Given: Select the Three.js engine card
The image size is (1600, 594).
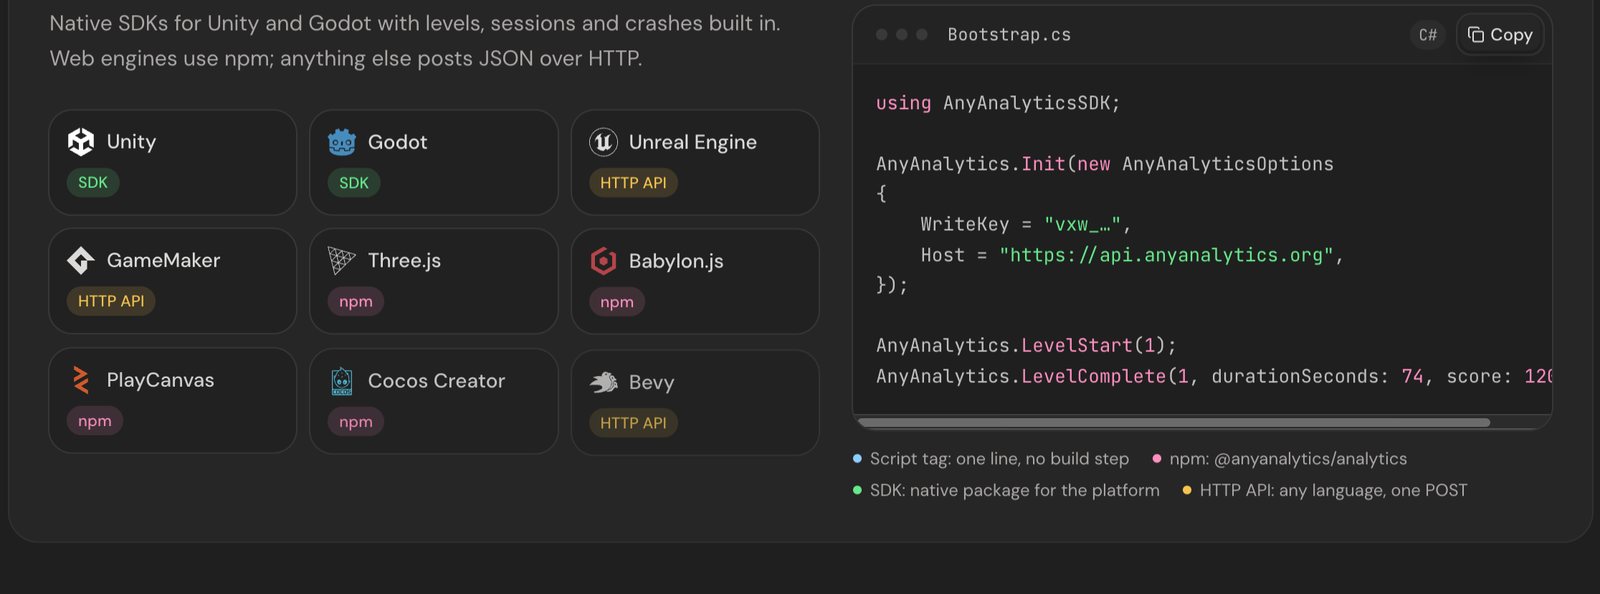Looking at the screenshot, I should 434,281.
